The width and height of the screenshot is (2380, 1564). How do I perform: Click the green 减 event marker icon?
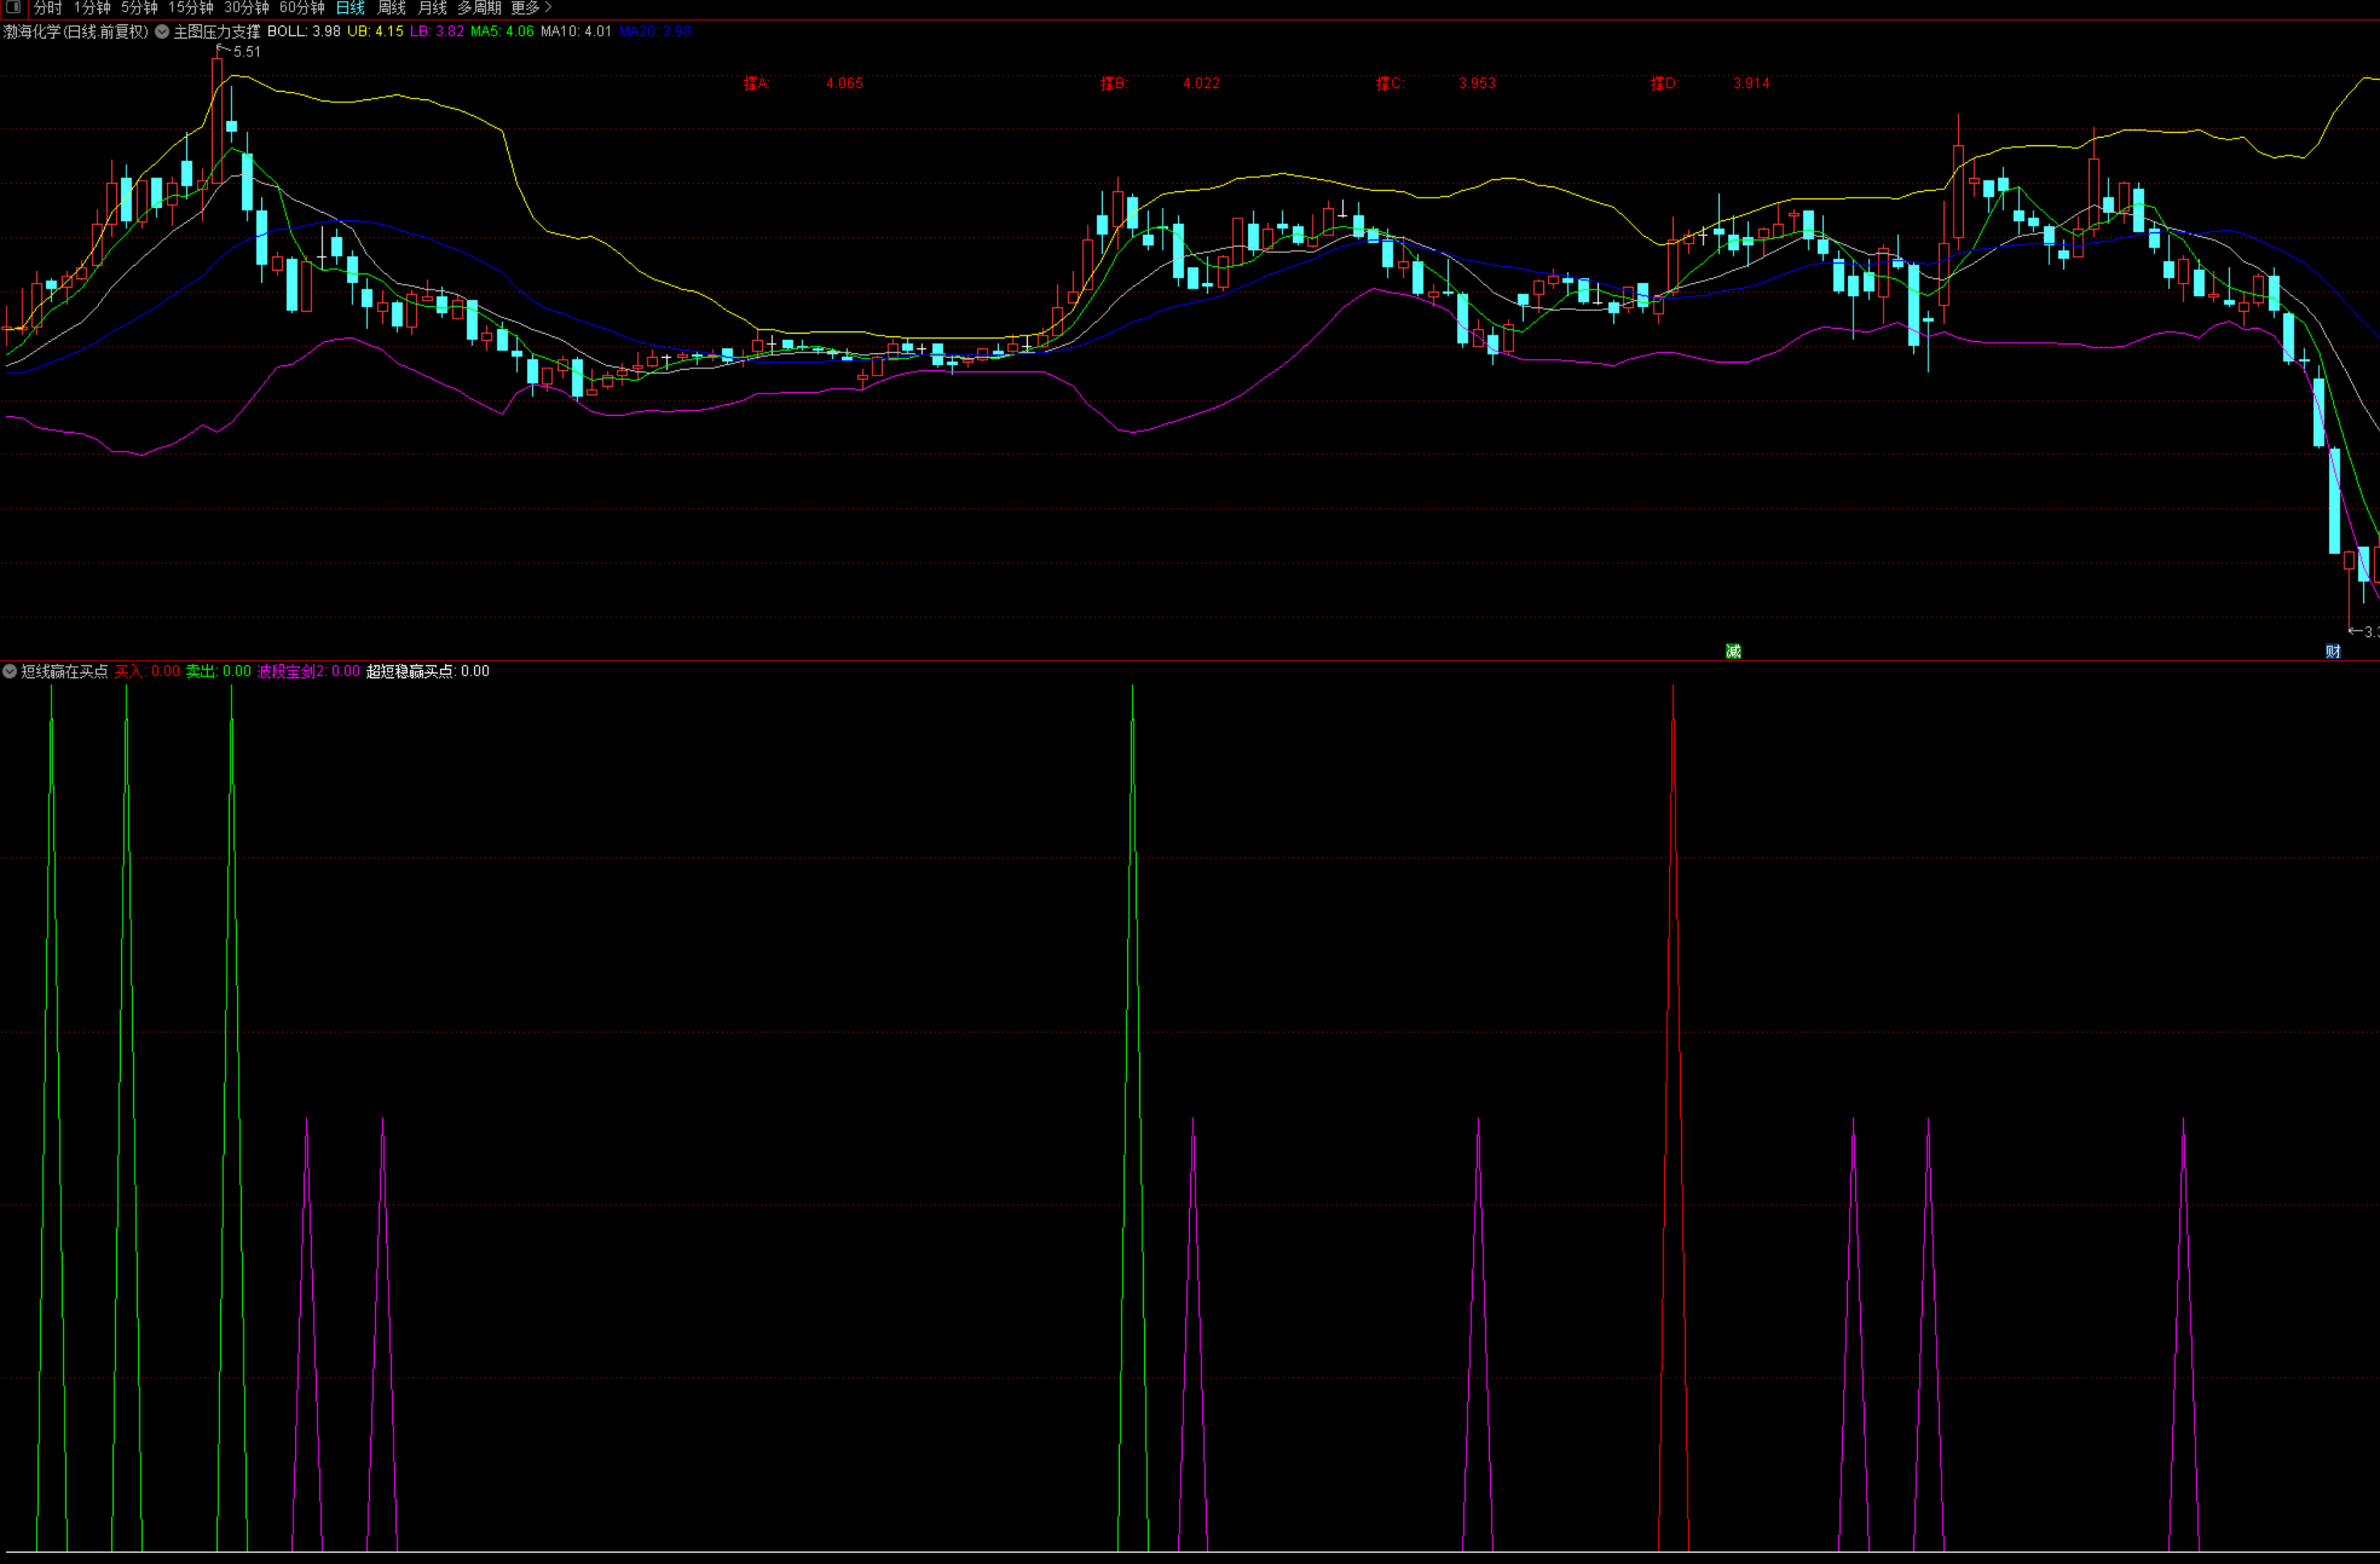tap(1733, 651)
